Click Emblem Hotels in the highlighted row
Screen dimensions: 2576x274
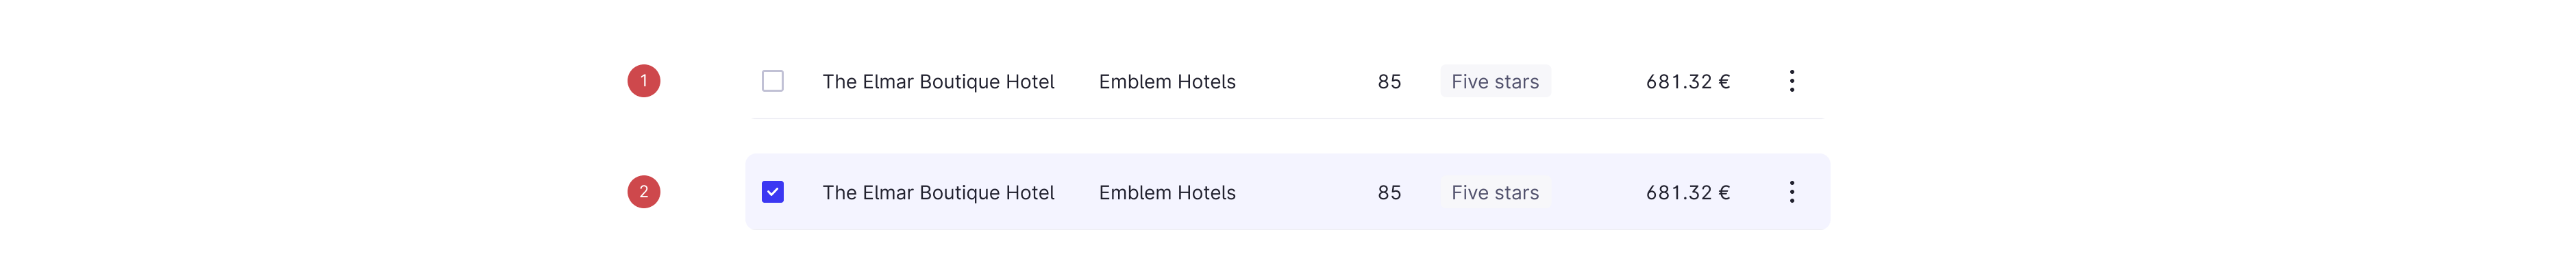click(x=1166, y=193)
